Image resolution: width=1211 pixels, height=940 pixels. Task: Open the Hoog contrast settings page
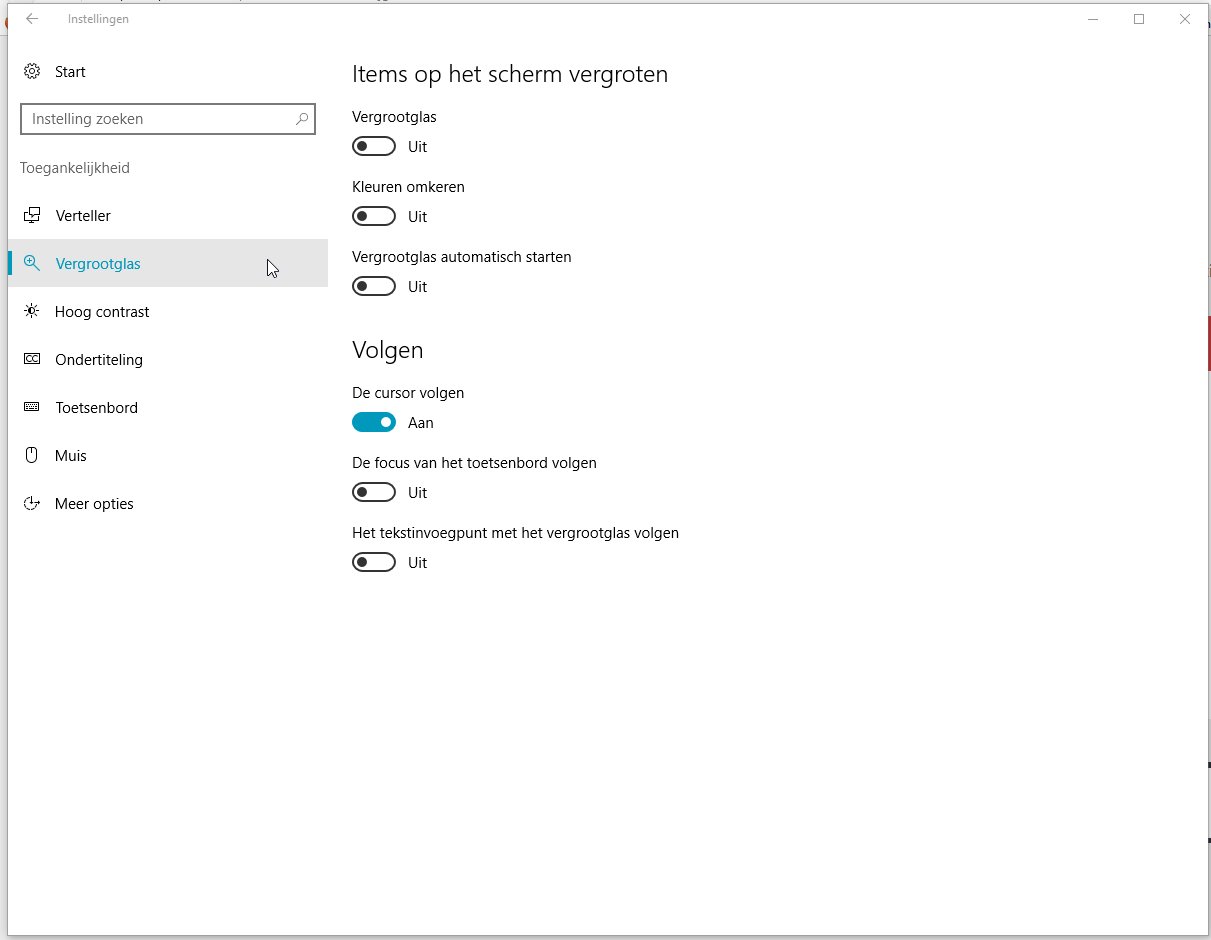pos(102,312)
